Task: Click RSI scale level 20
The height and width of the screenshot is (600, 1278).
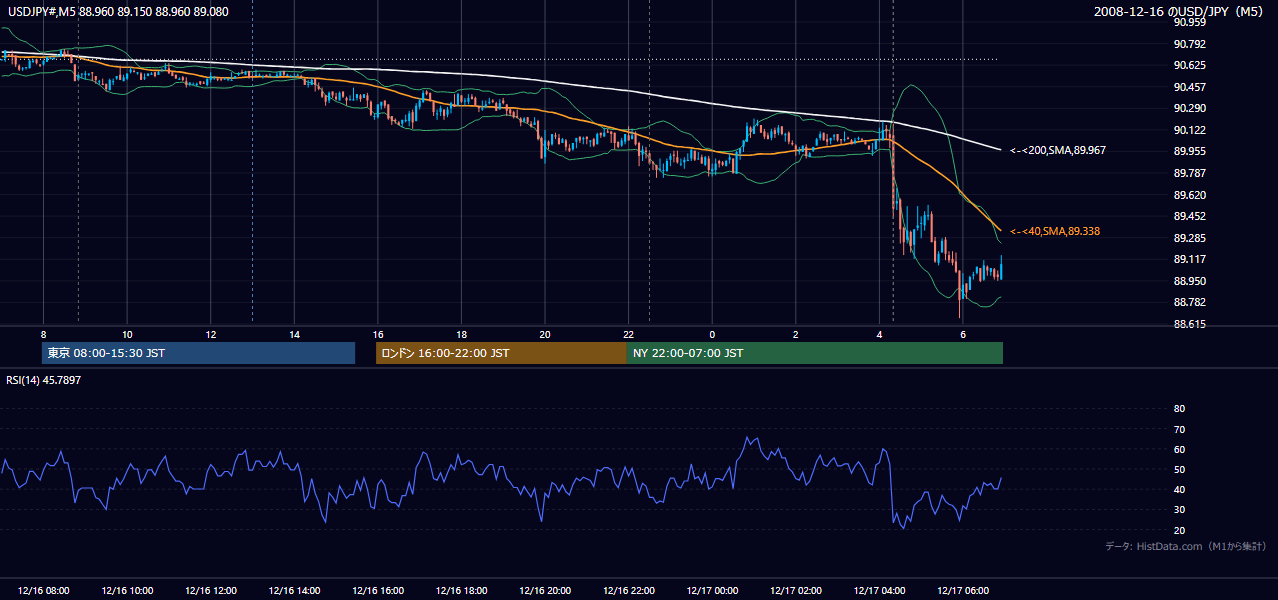Action: point(1179,530)
